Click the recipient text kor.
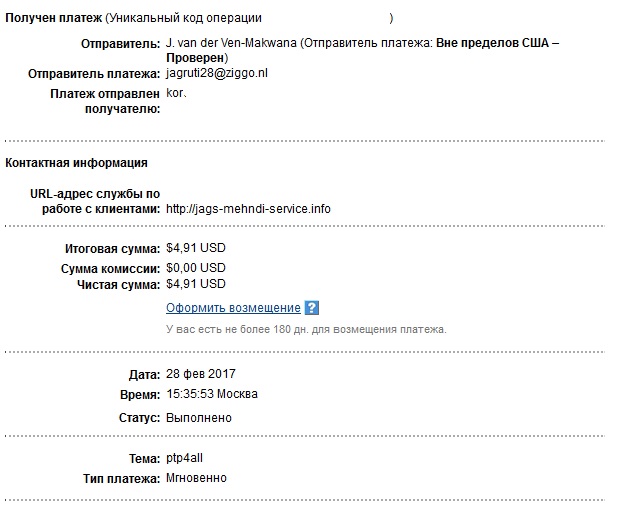The width and height of the screenshot is (617, 516). (x=175, y=93)
